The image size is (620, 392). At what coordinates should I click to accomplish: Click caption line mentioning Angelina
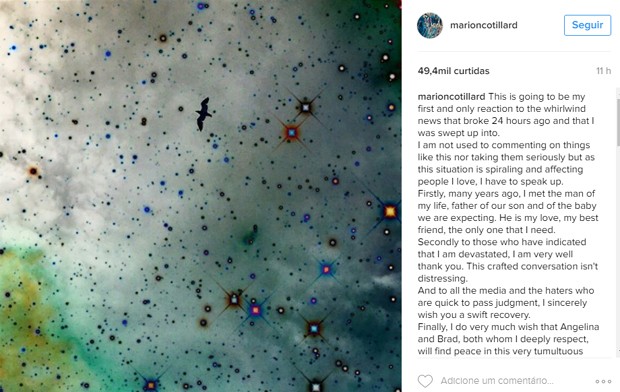pos(508,327)
